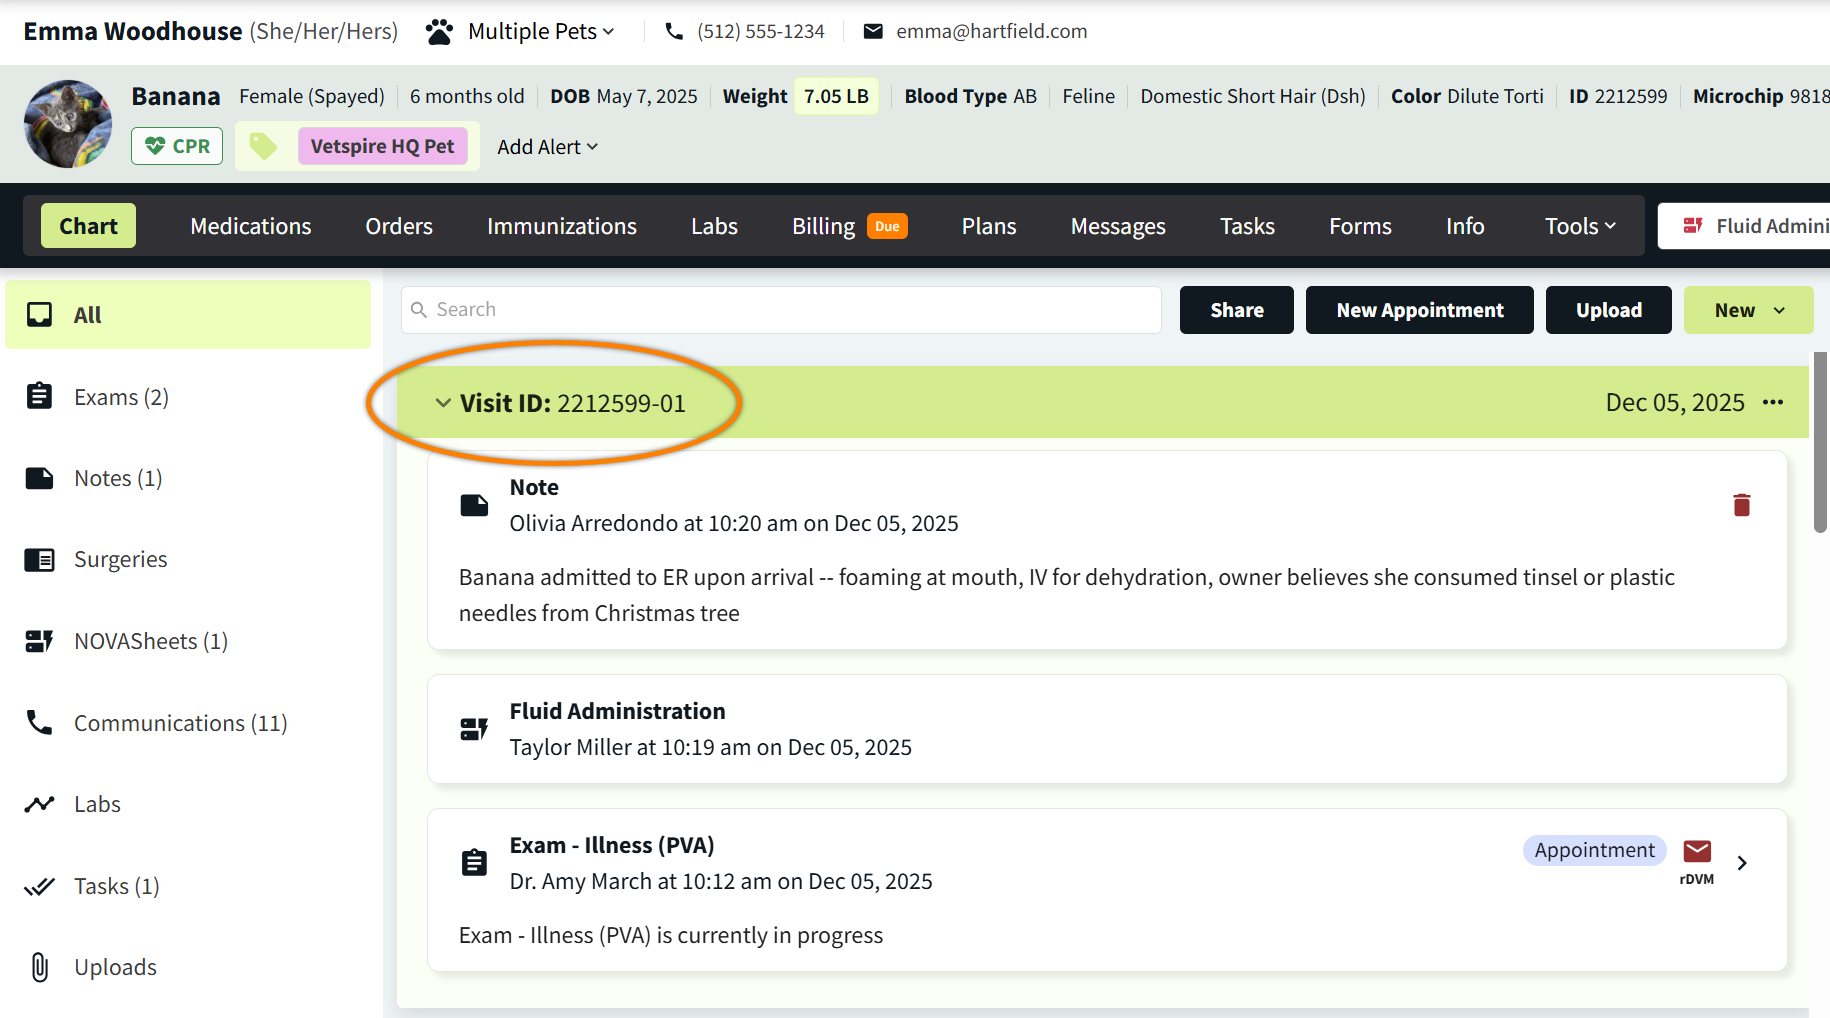Expand the exam with the right chevron
The height and width of the screenshot is (1018, 1830).
pyautogui.click(x=1742, y=863)
